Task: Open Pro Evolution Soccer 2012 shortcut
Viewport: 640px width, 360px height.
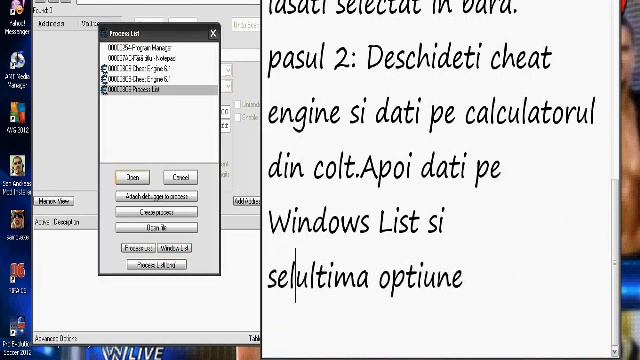Action: pos(17,336)
